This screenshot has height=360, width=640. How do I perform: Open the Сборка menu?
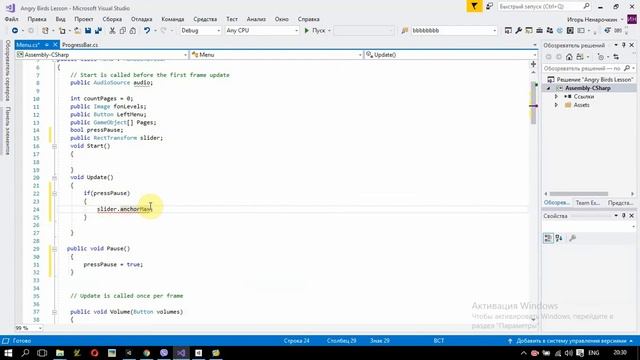pos(112,19)
